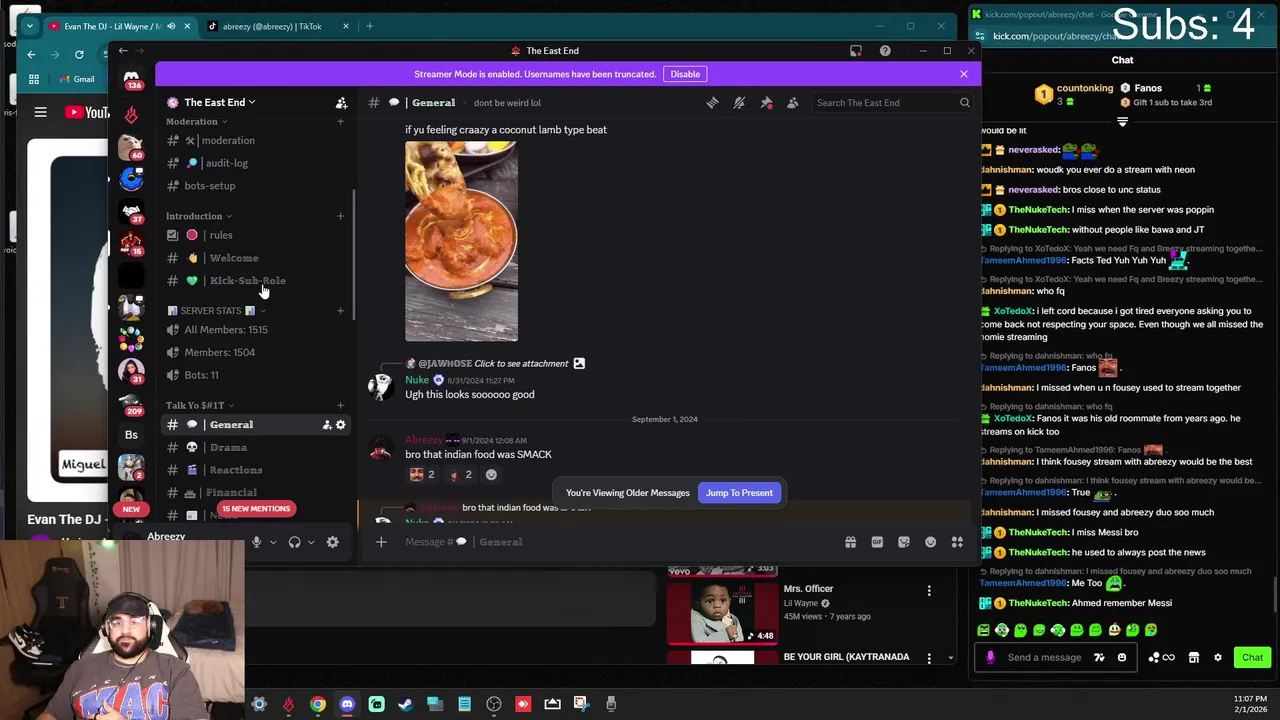Open invite people icon beside The East End
This screenshot has width=1280, height=720.
pyautogui.click(x=341, y=102)
